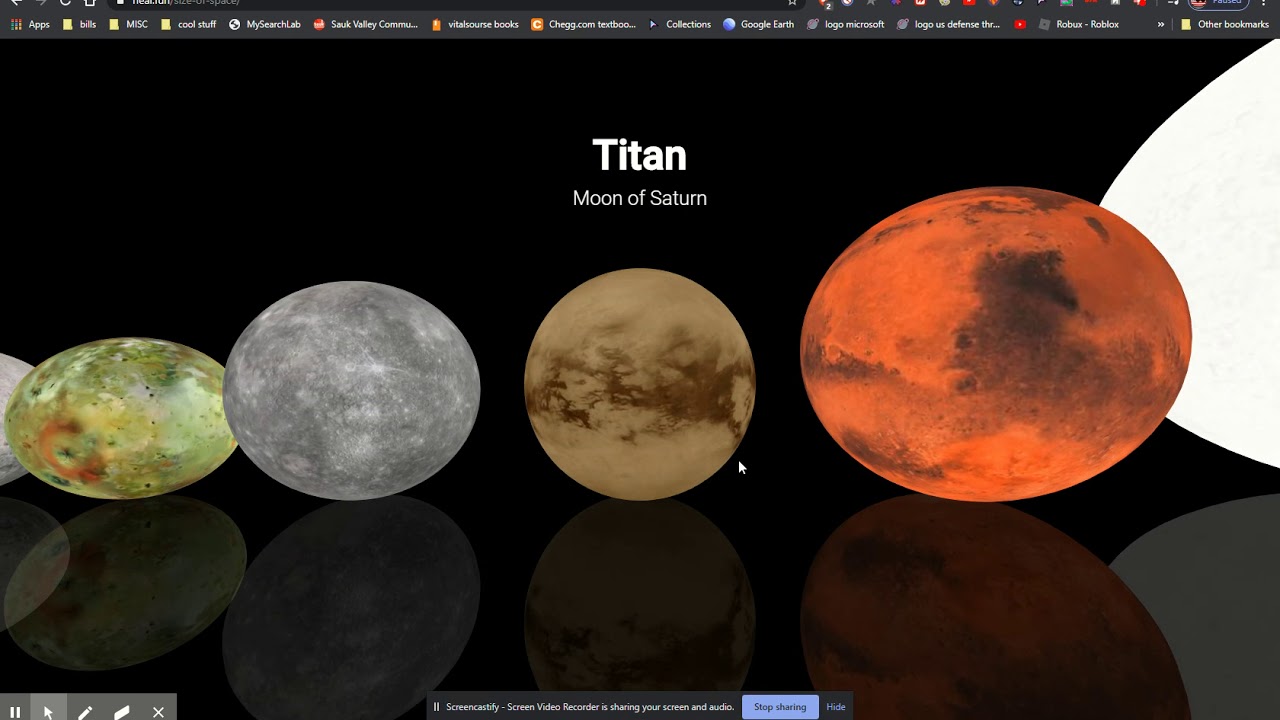Click the Titan moon sphere
The width and height of the screenshot is (1280, 720).
click(640, 384)
